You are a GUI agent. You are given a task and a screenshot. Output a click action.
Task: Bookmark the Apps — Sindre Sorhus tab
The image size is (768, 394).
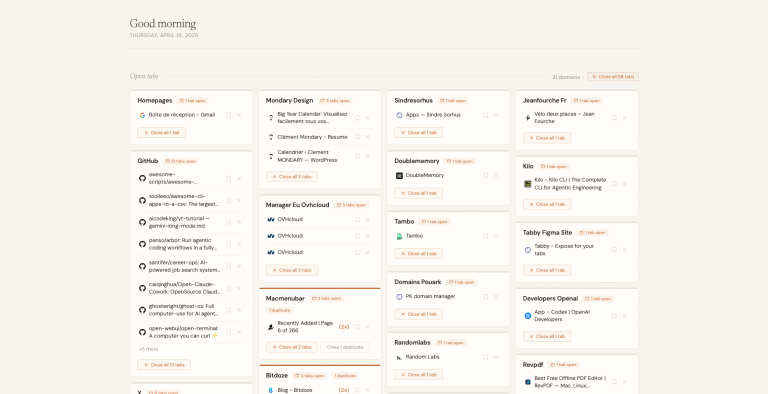point(485,115)
